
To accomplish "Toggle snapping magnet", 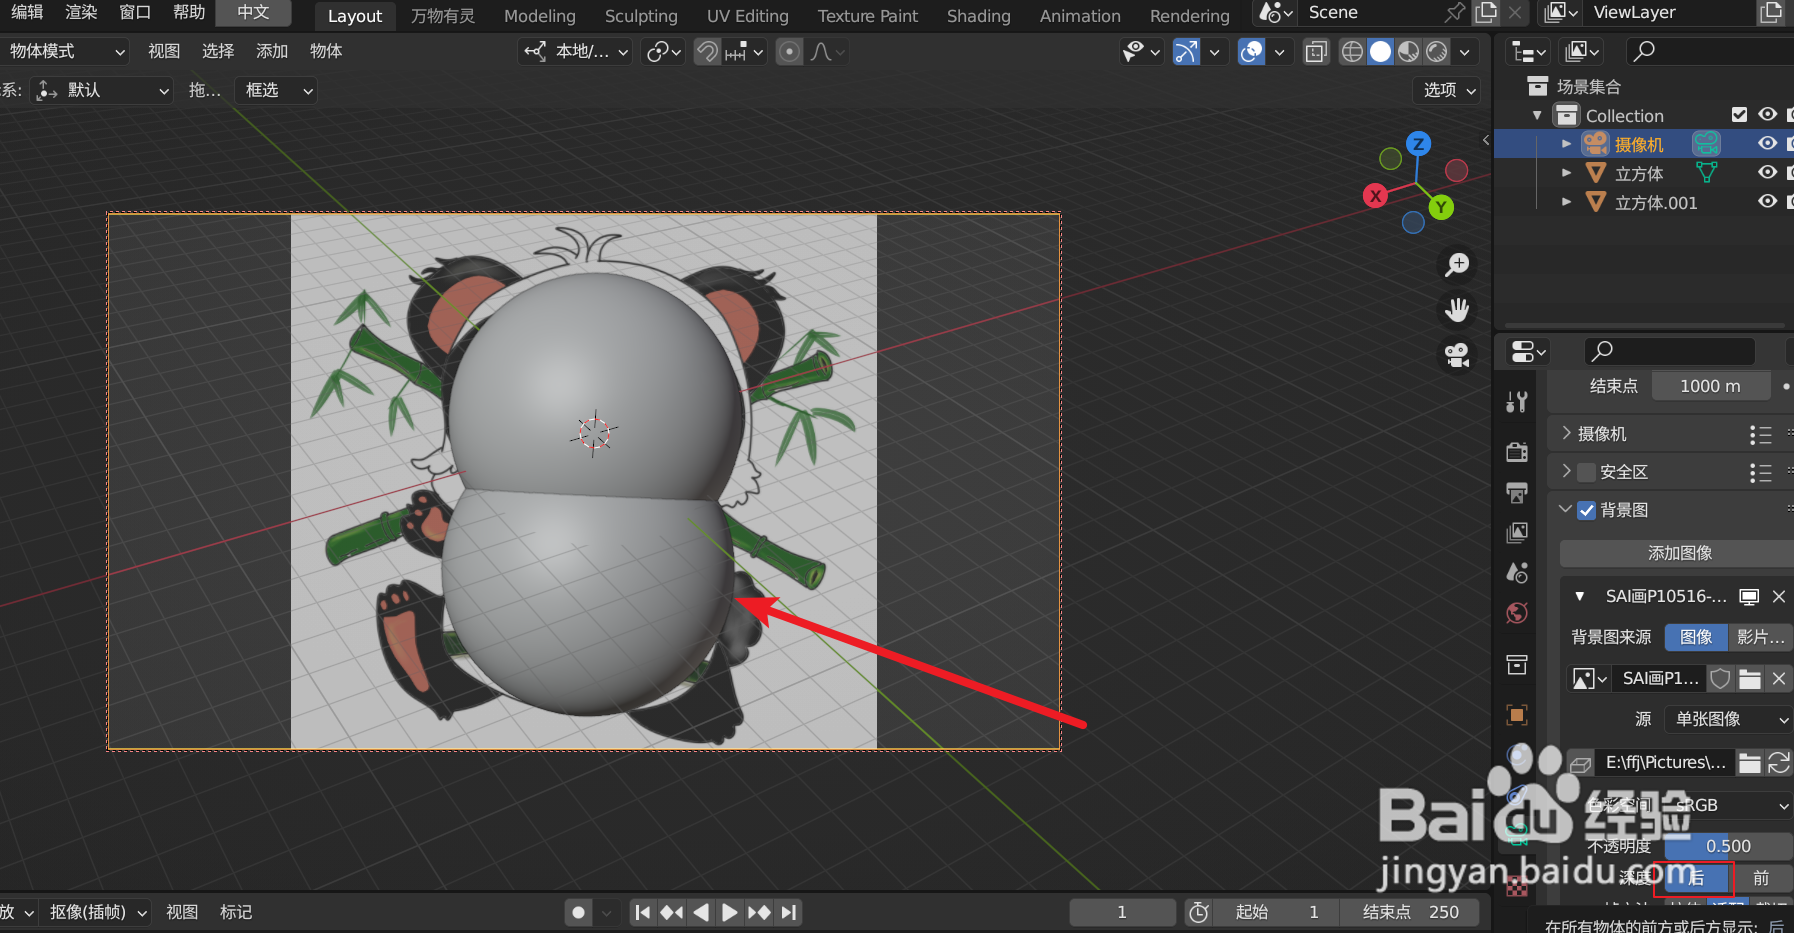I will point(707,52).
